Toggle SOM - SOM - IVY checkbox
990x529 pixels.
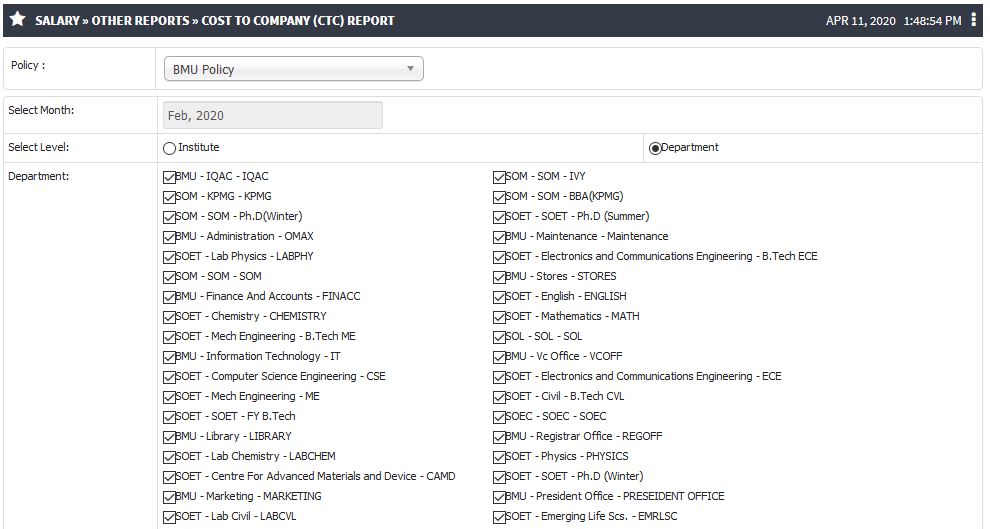click(x=499, y=177)
